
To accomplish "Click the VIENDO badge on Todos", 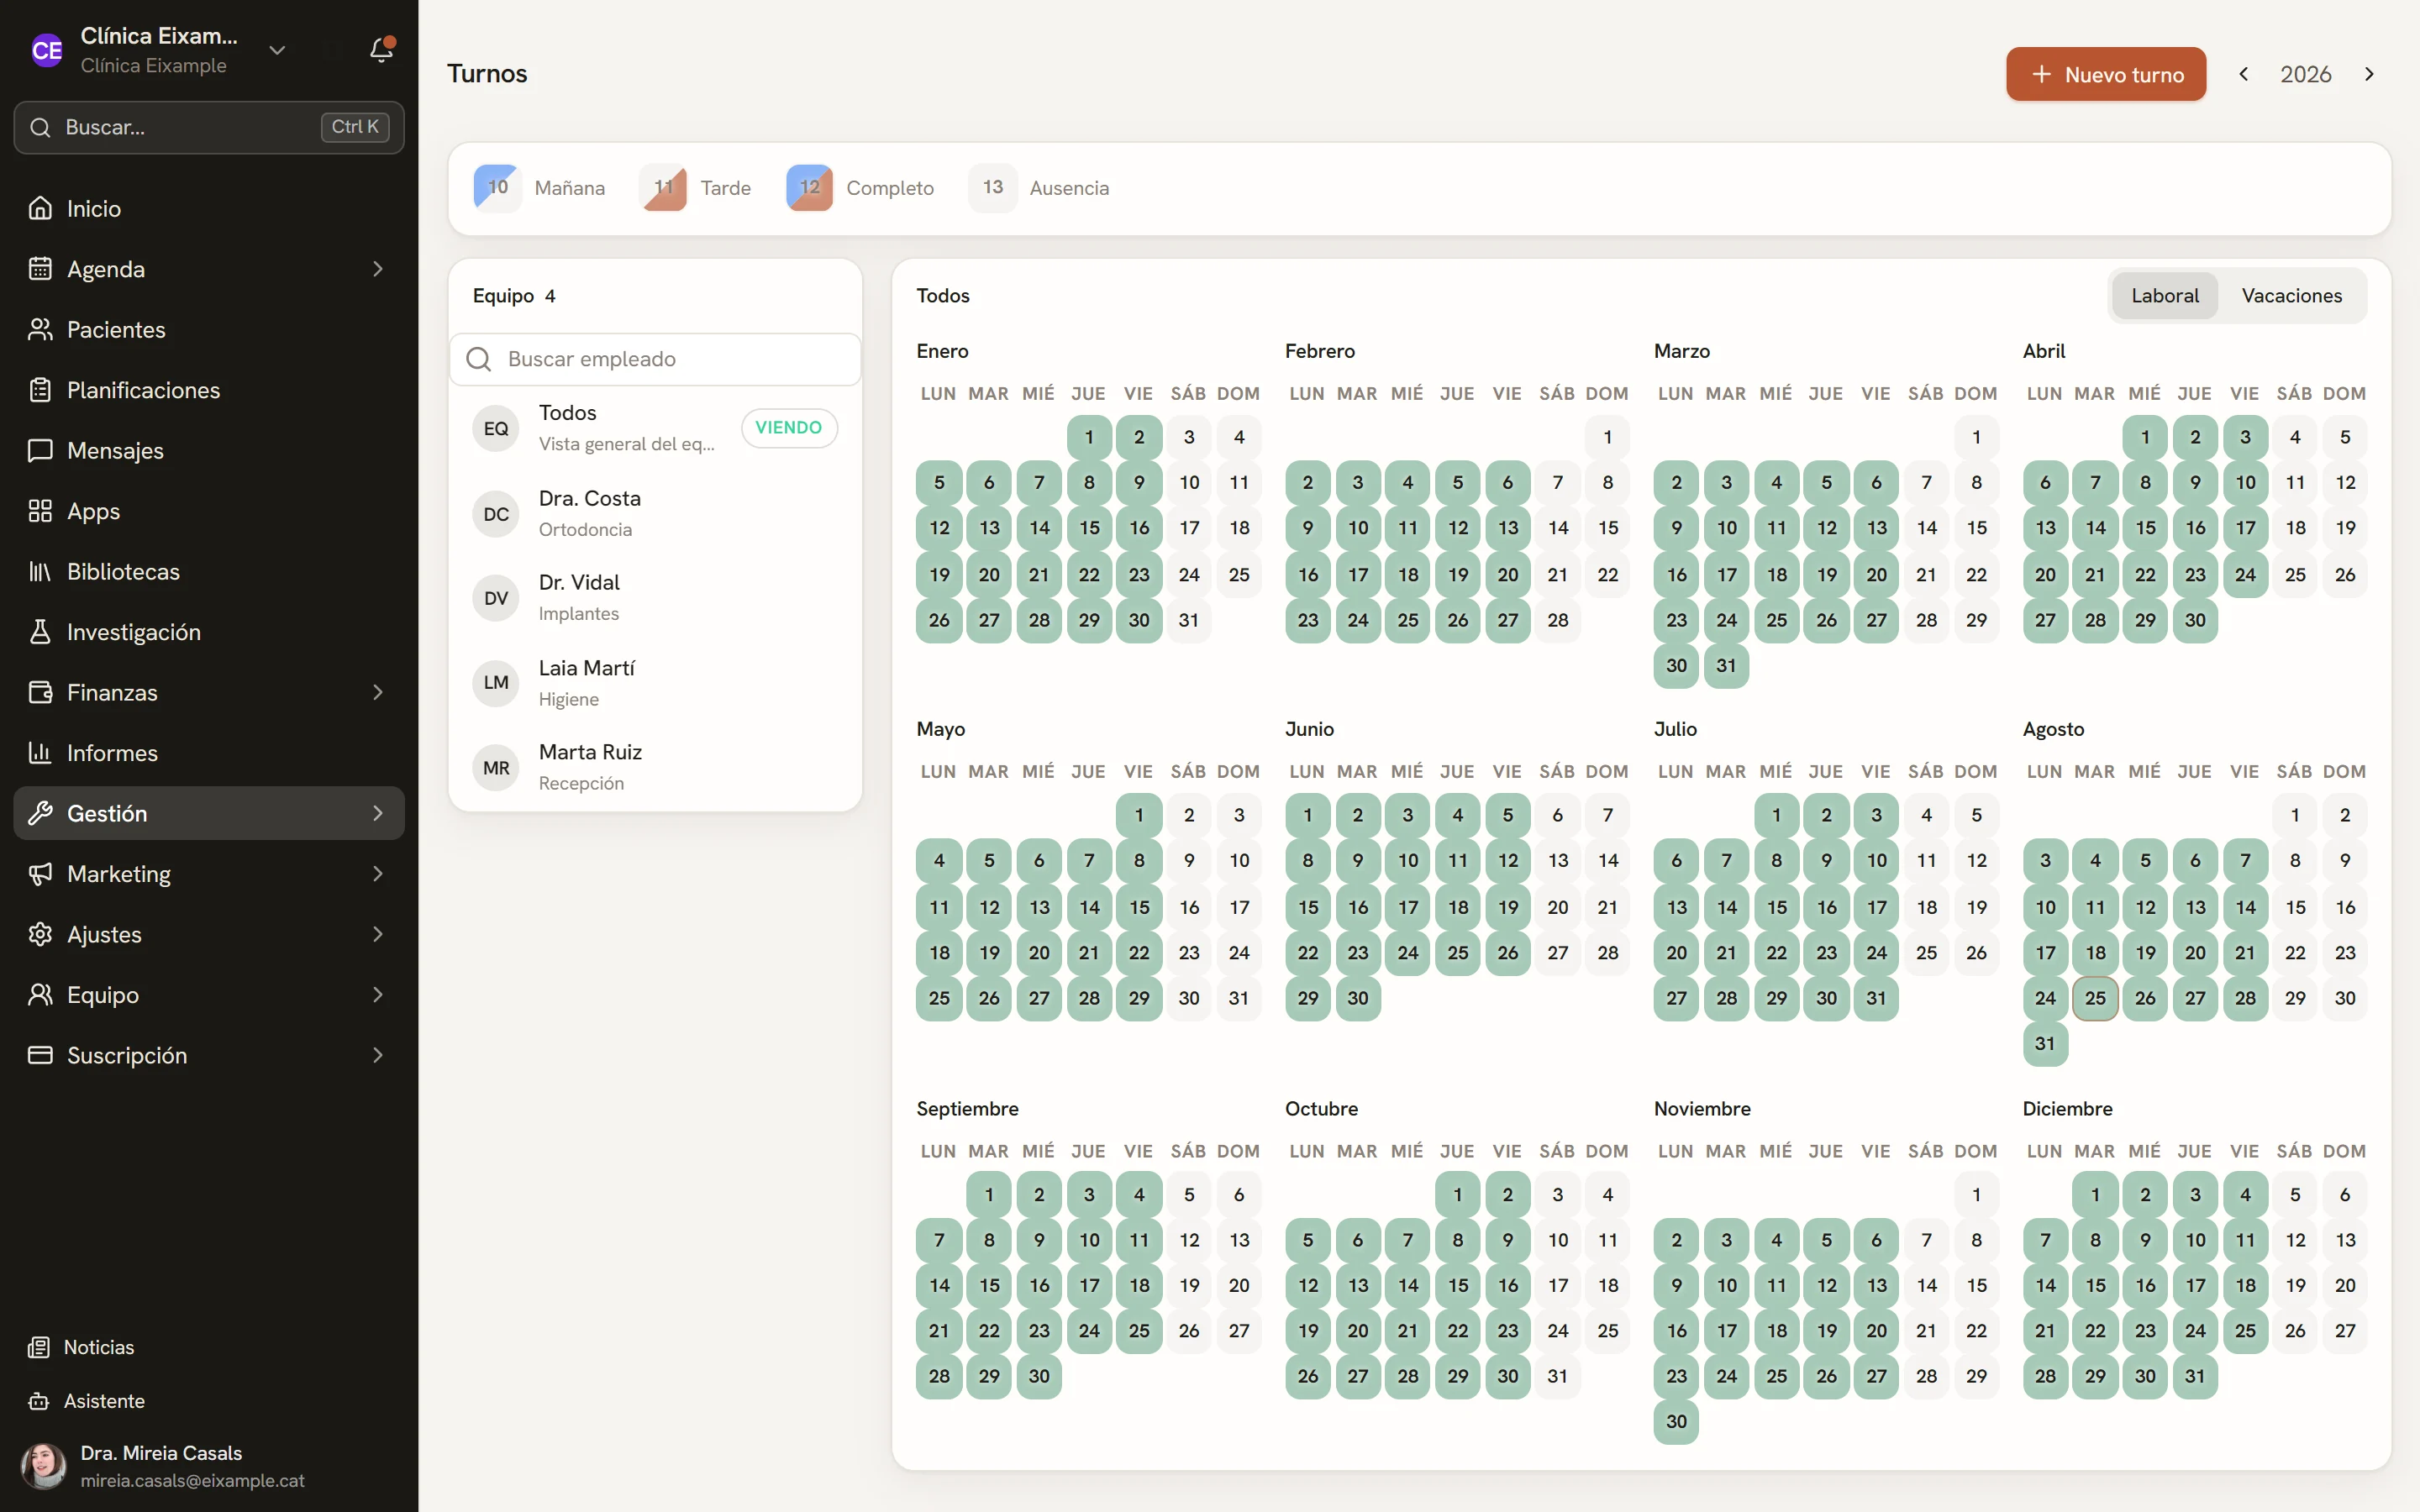I will [789, 428].
